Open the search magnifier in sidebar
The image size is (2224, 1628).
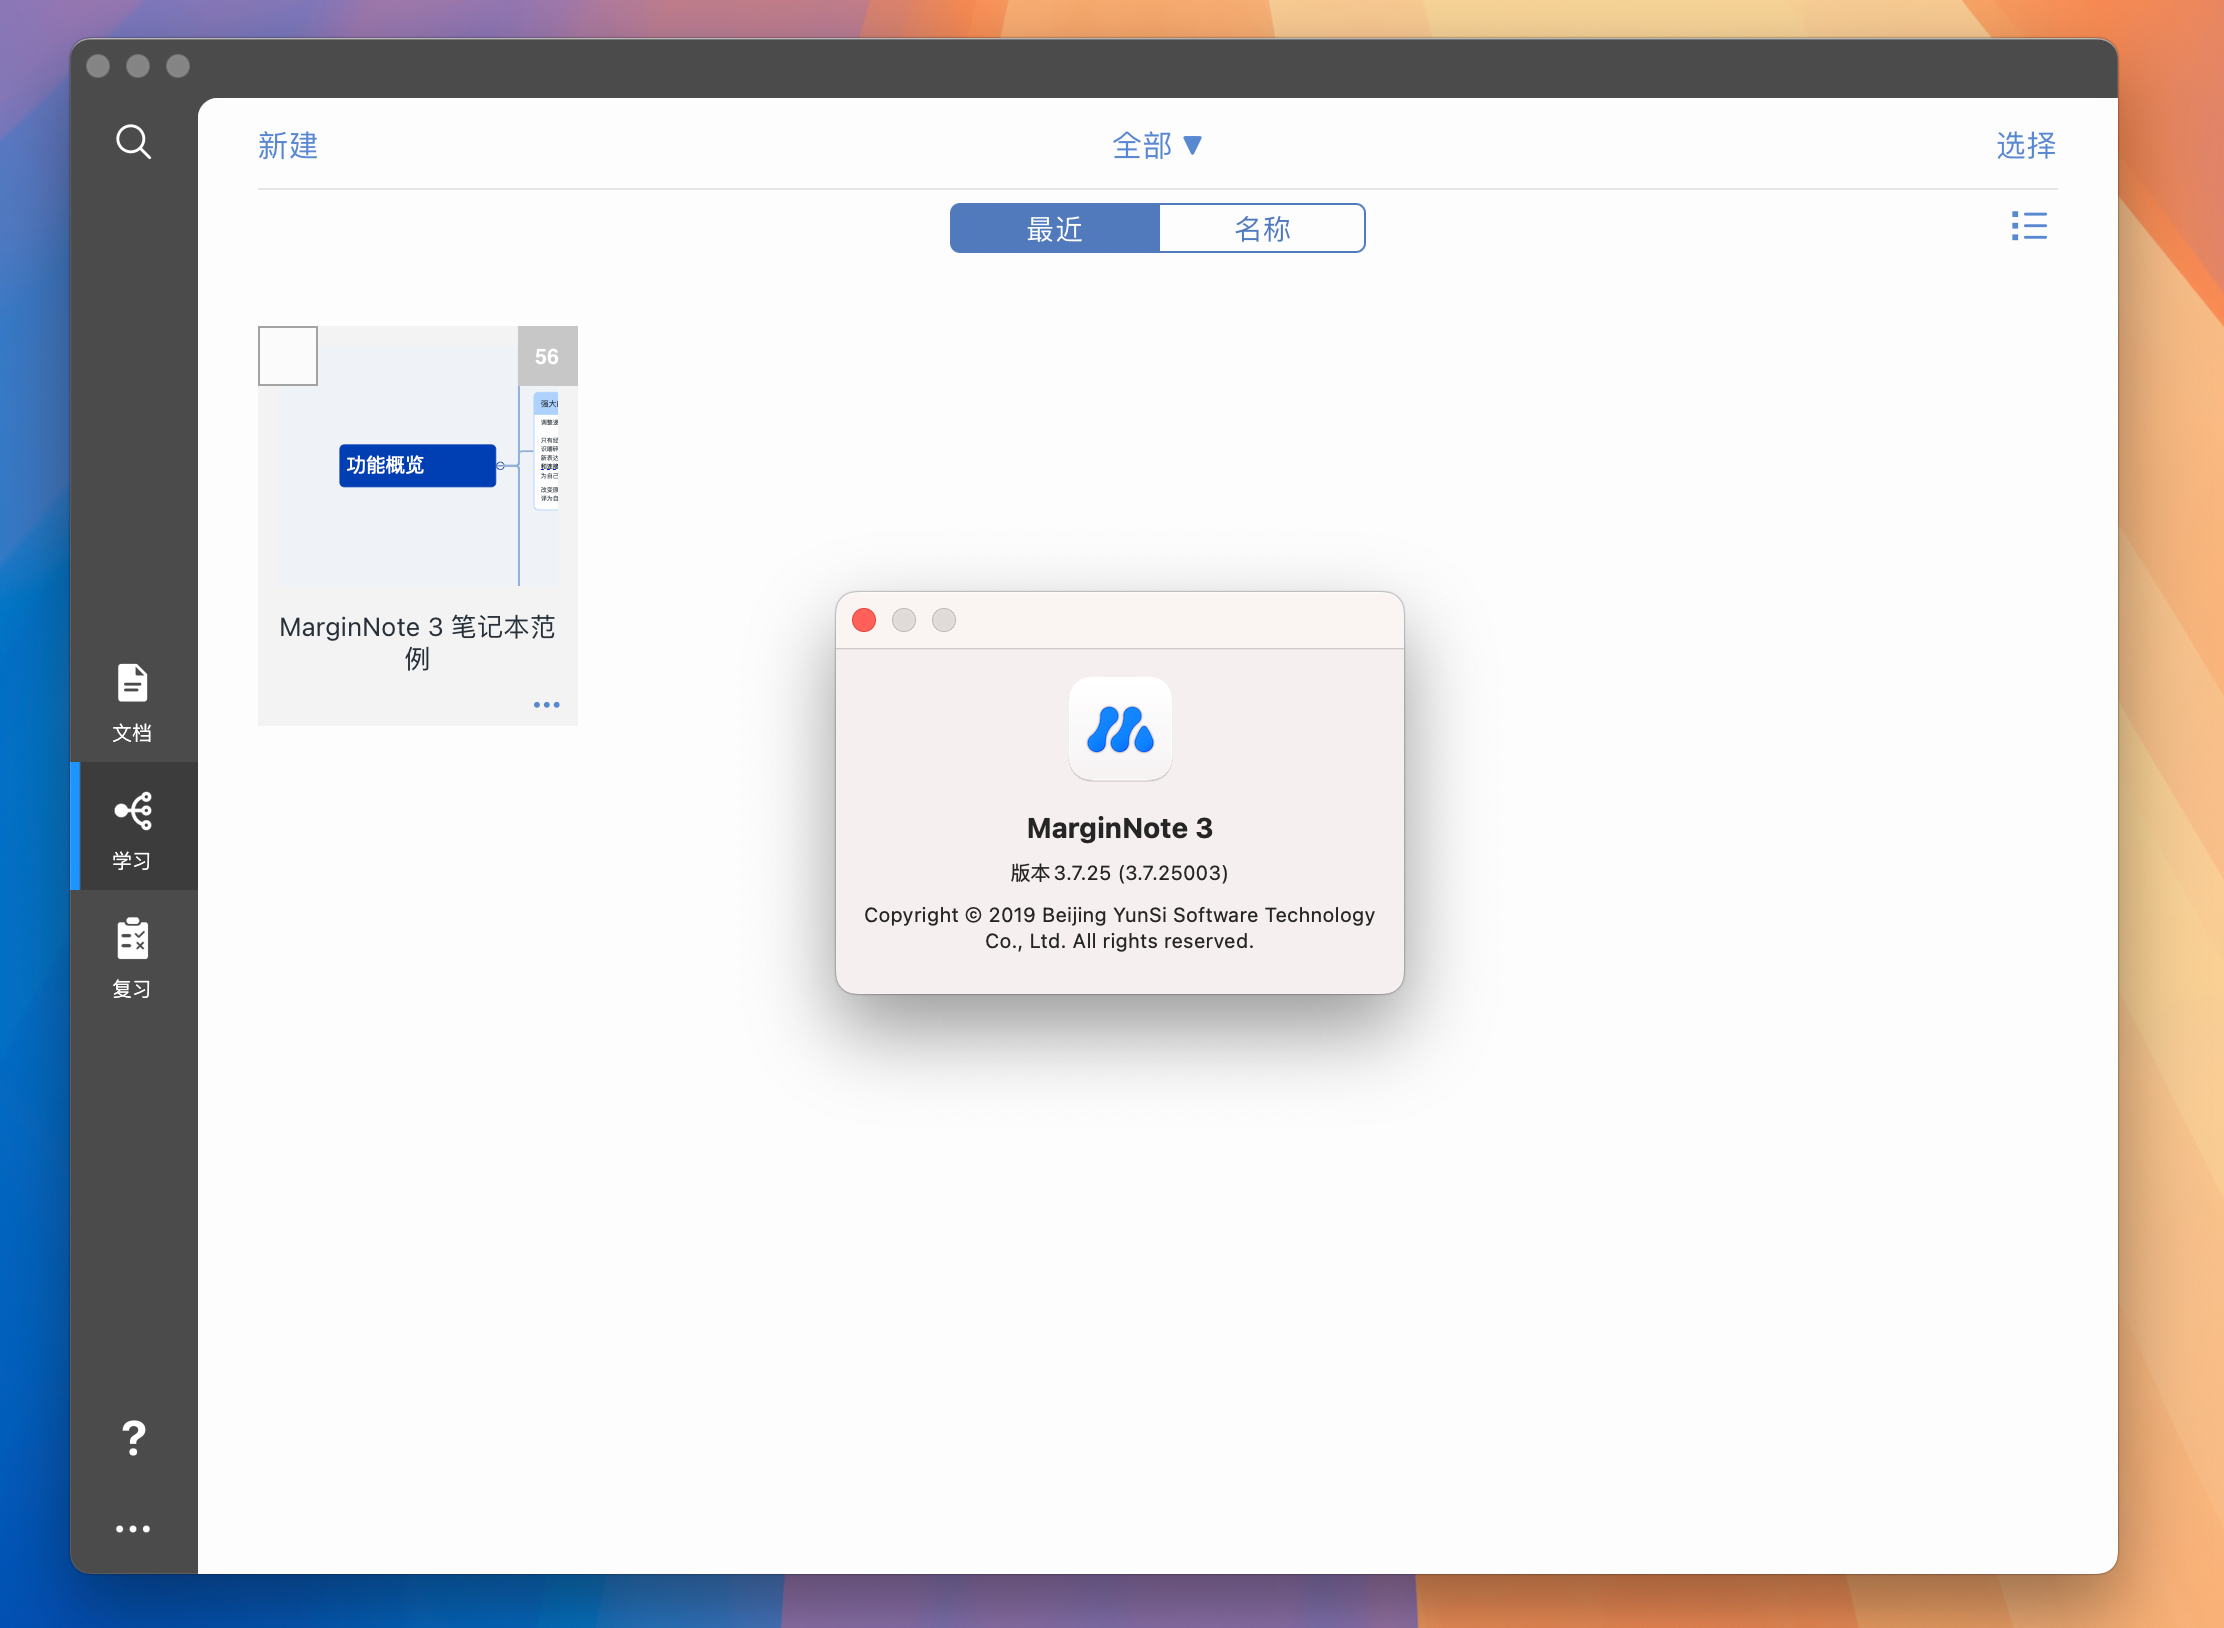click(133, 142)
